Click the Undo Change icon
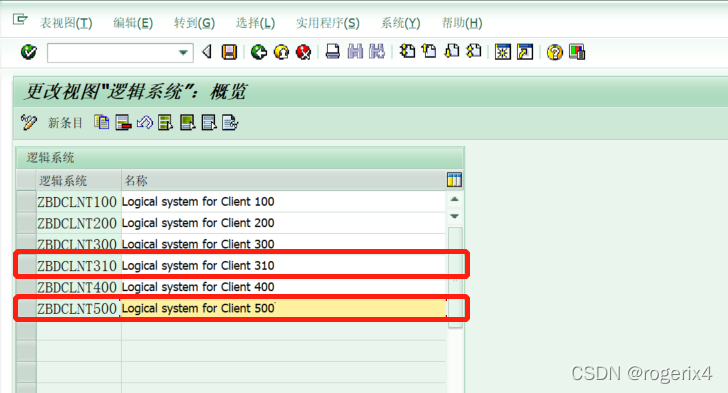 [x=144, y=123]
